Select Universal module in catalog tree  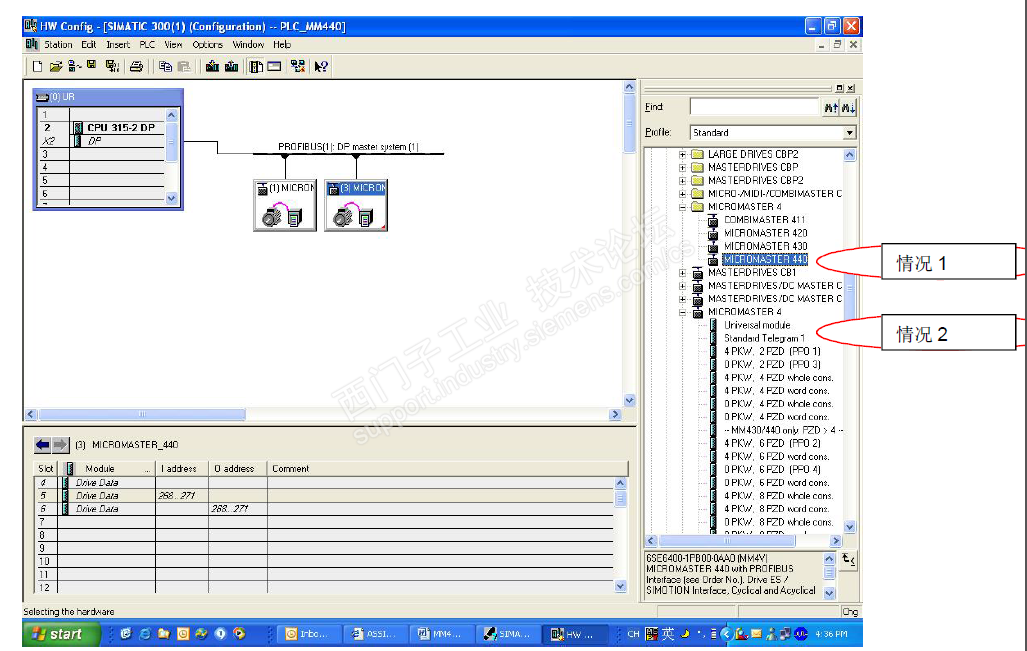pos(756,325)
